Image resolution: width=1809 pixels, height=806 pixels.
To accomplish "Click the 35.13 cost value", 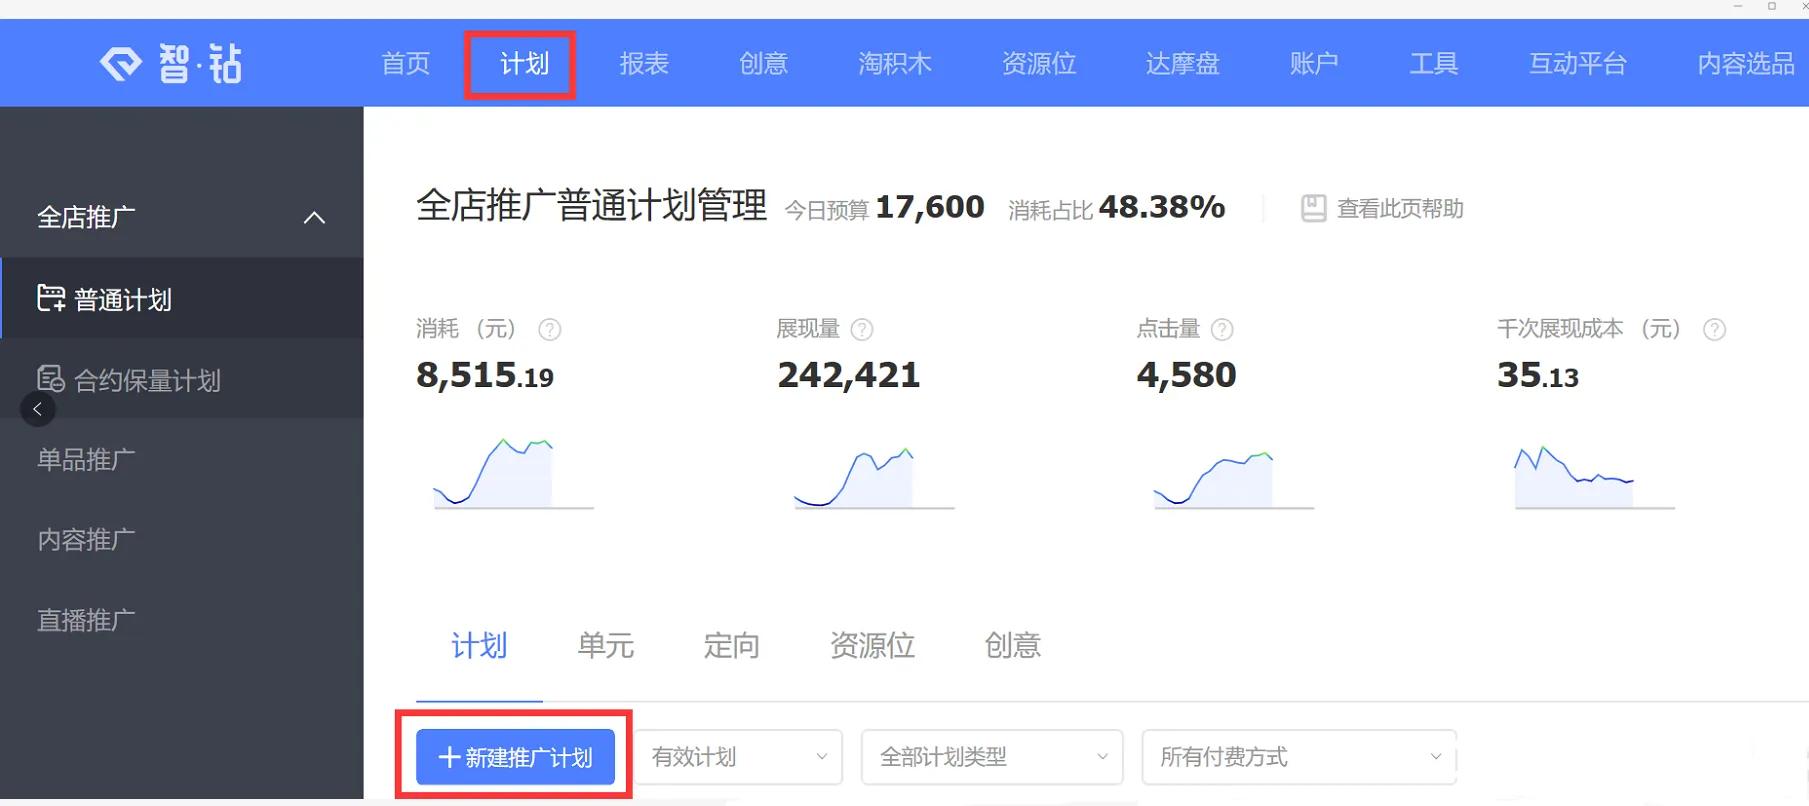I will coord(1538,375).
